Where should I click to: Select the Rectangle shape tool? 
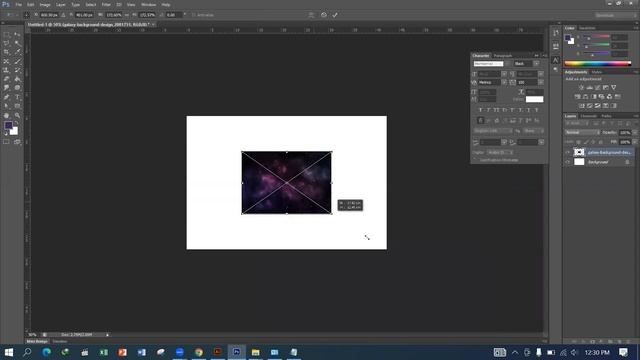[17, 106]
